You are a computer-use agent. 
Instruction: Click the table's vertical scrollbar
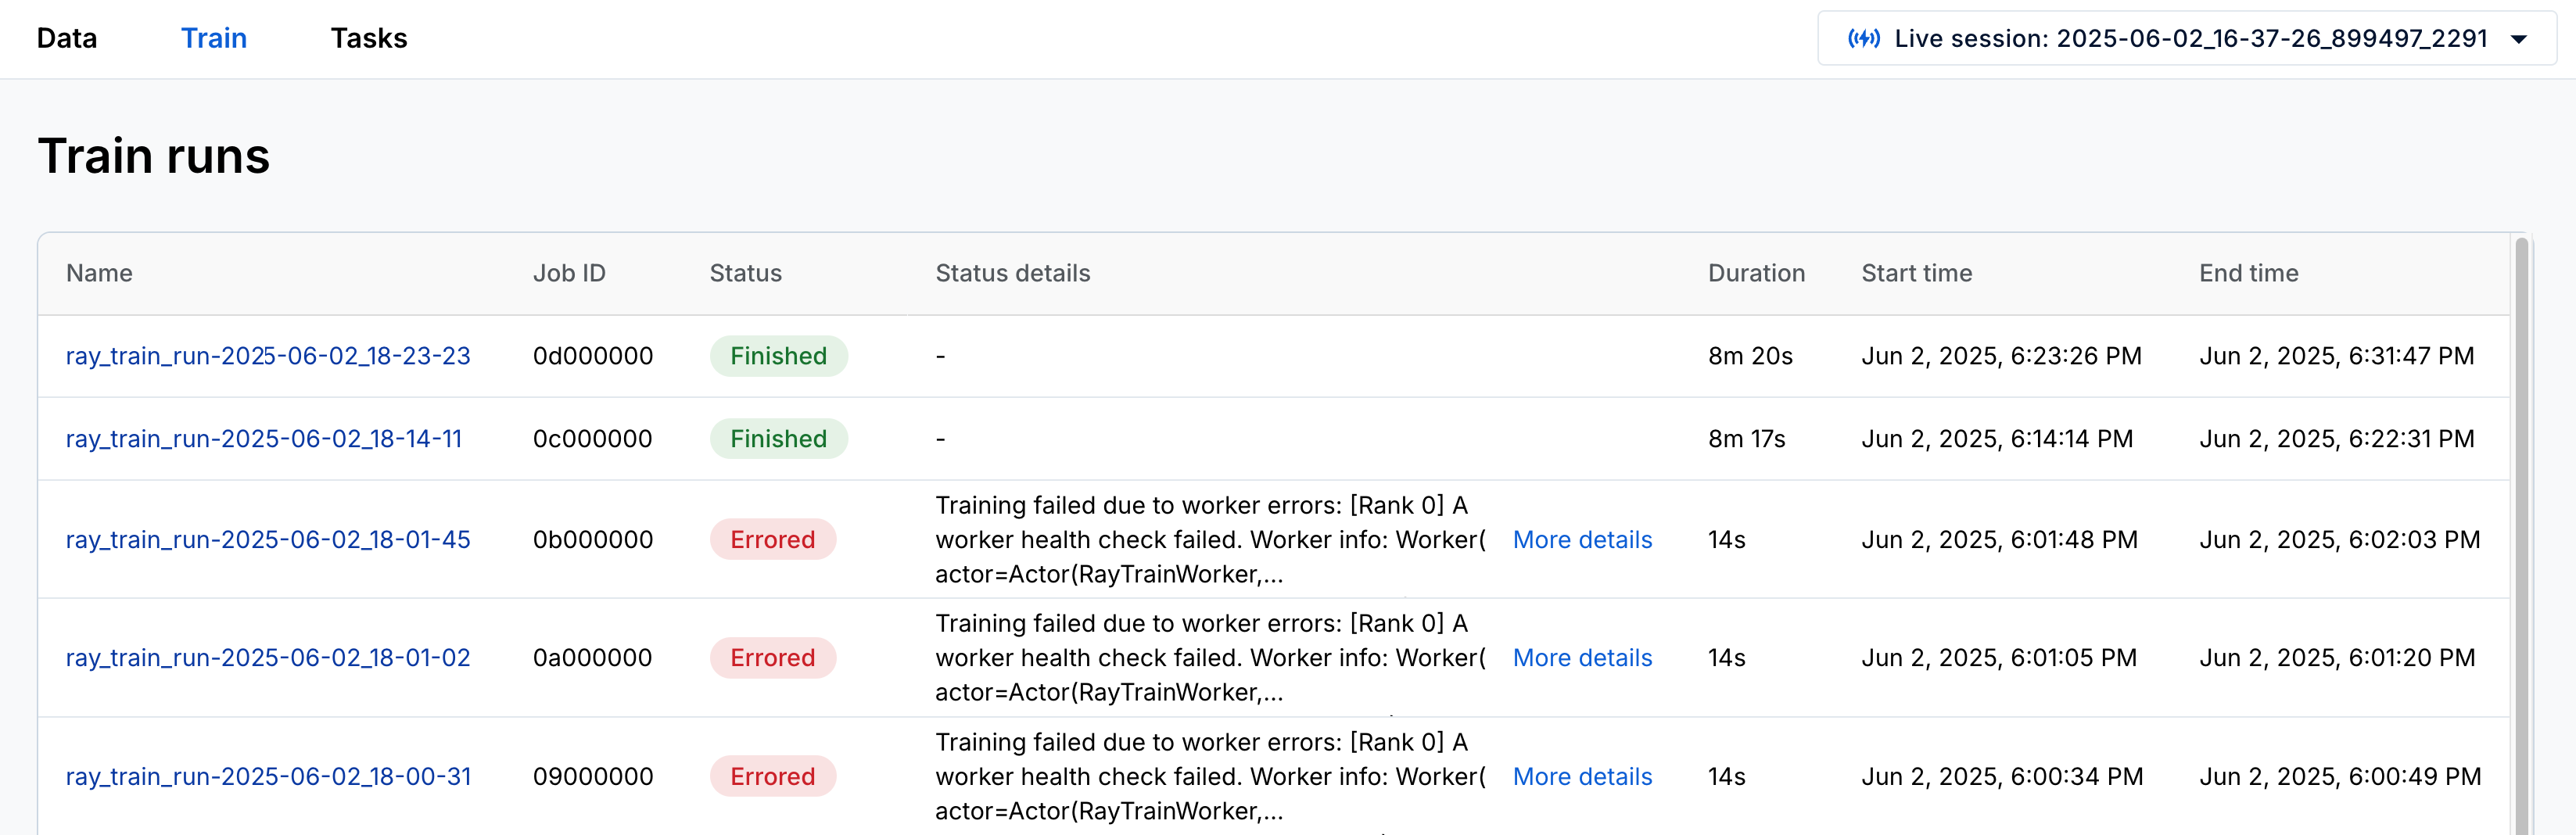click(x=2521, y=535)
